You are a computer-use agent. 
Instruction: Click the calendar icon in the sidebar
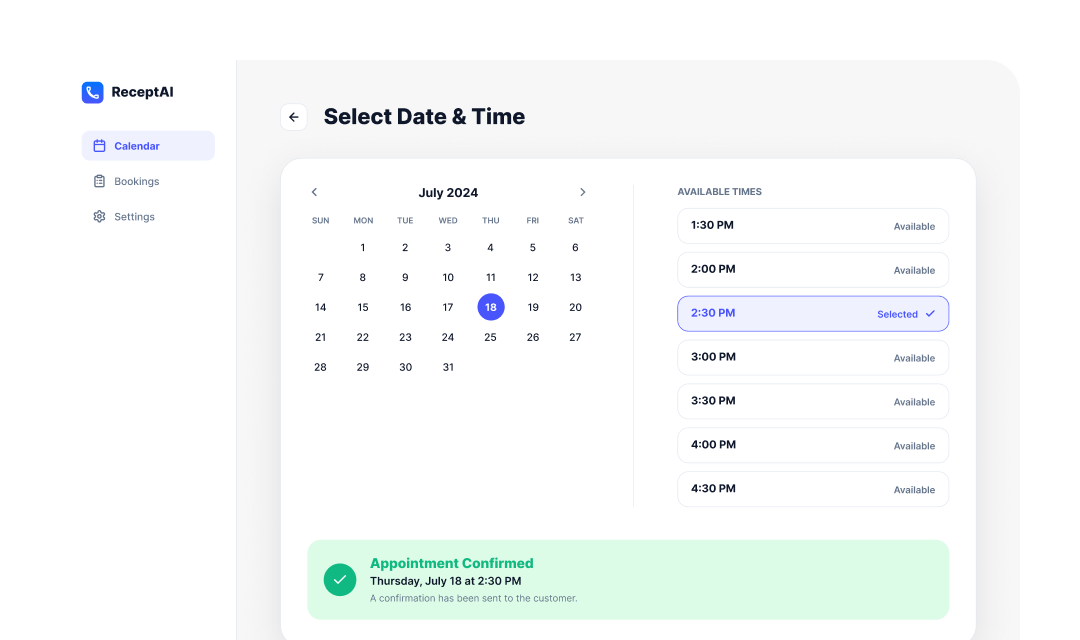pos(99,146)
